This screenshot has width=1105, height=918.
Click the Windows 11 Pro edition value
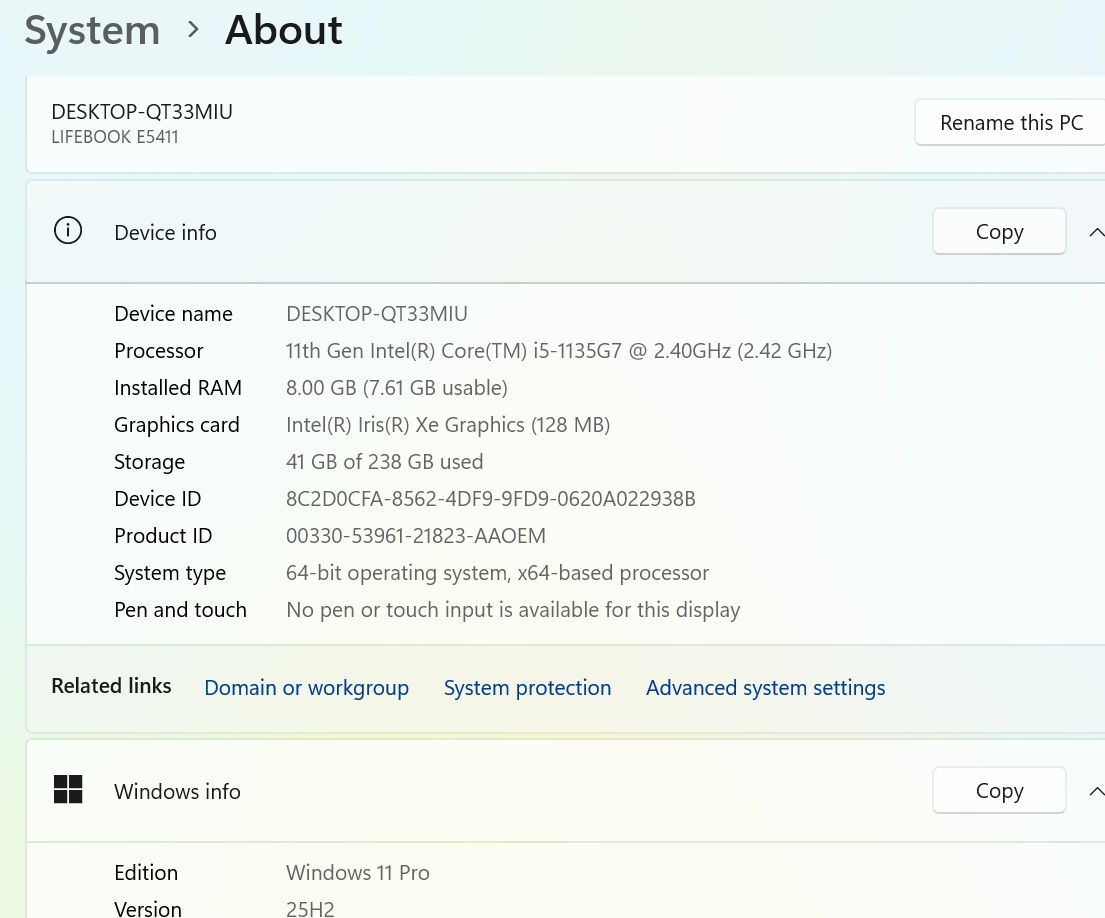(358, 872)
